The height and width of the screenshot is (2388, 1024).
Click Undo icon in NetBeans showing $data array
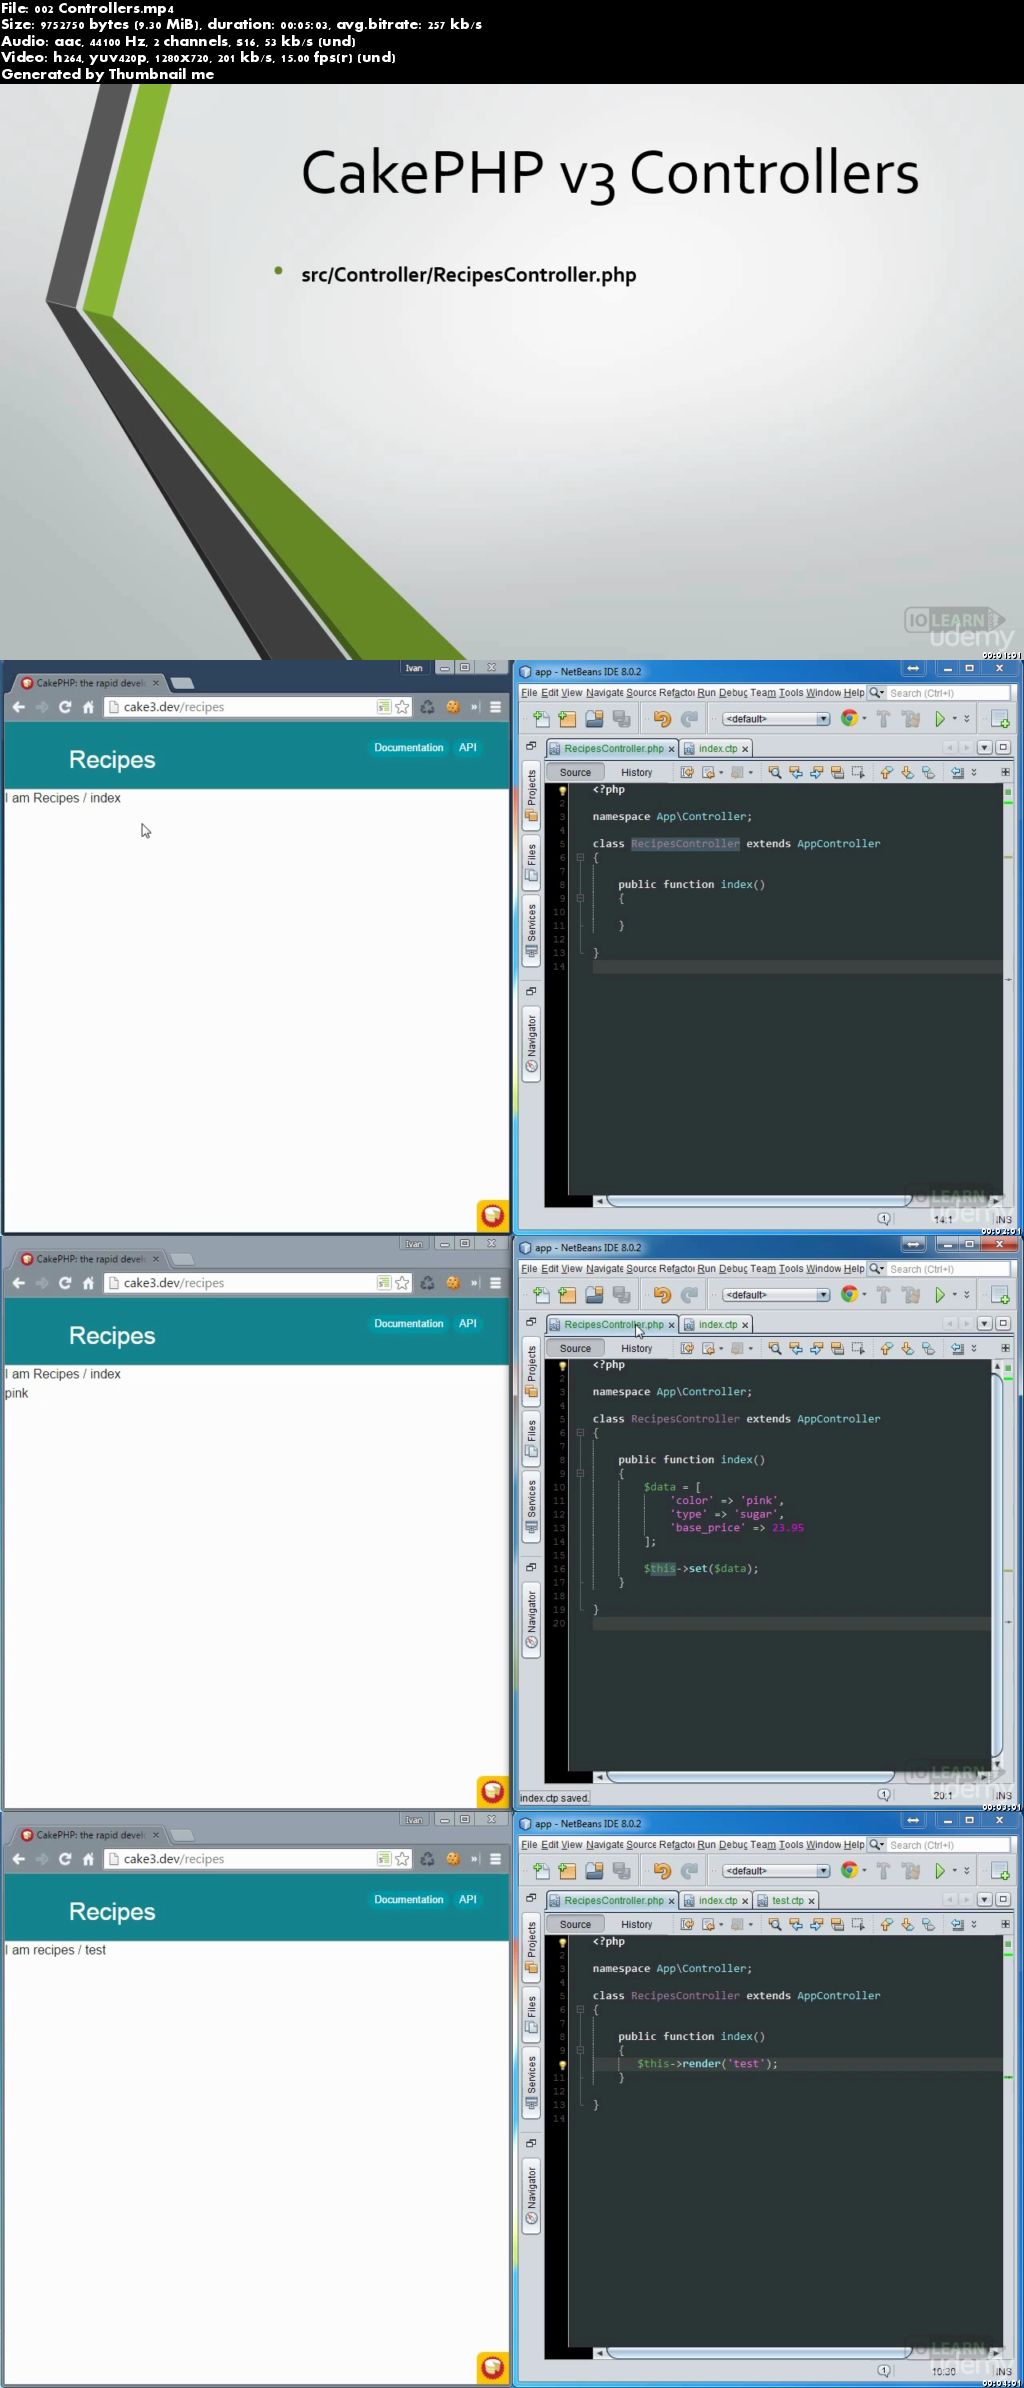tap(661, 1294)
